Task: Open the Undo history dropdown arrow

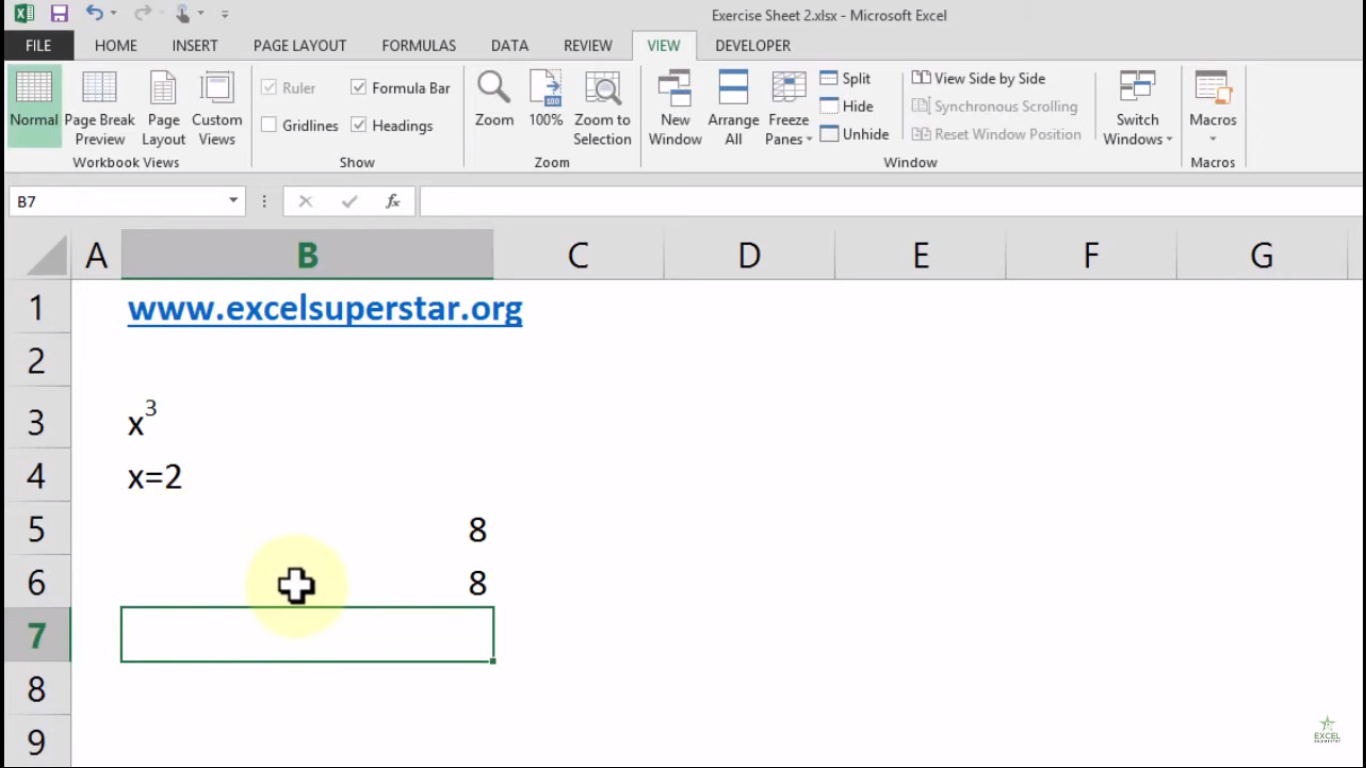Action: point(113,14)
